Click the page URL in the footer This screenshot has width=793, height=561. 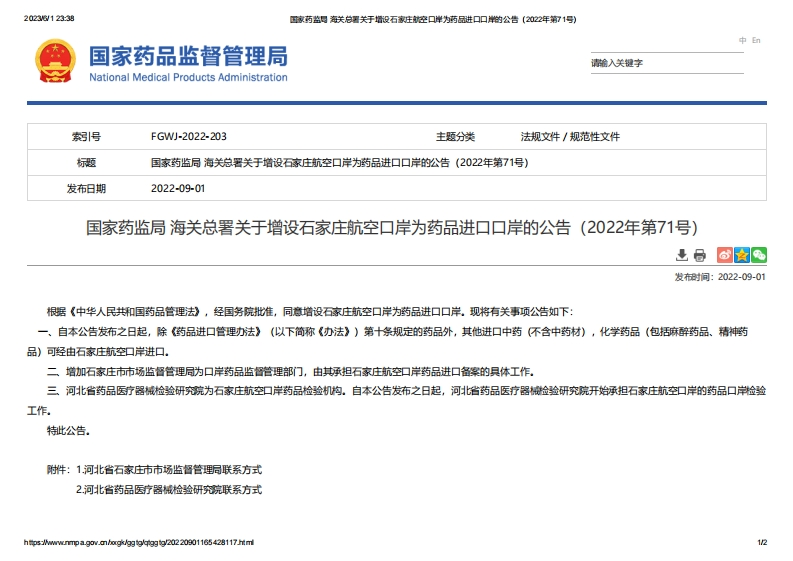click(139, 542)
